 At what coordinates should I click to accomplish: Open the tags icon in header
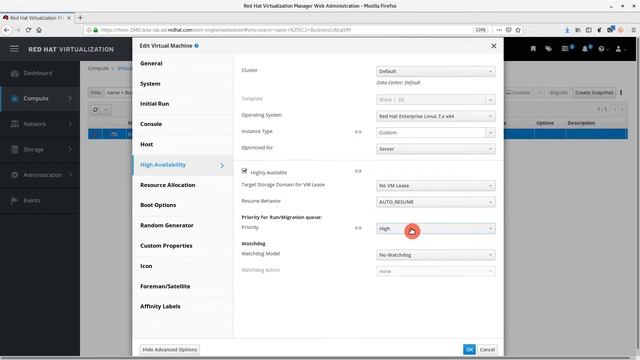pyautogui.click(x=549, y=49)
